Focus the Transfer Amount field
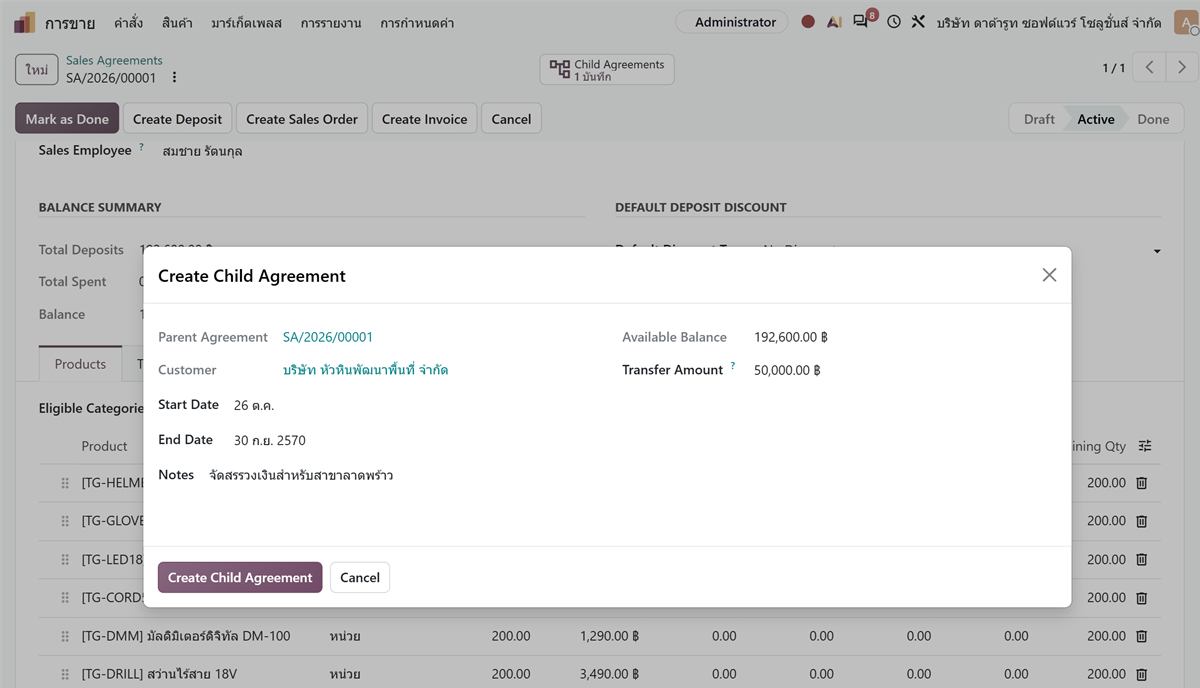 [904, 370]
